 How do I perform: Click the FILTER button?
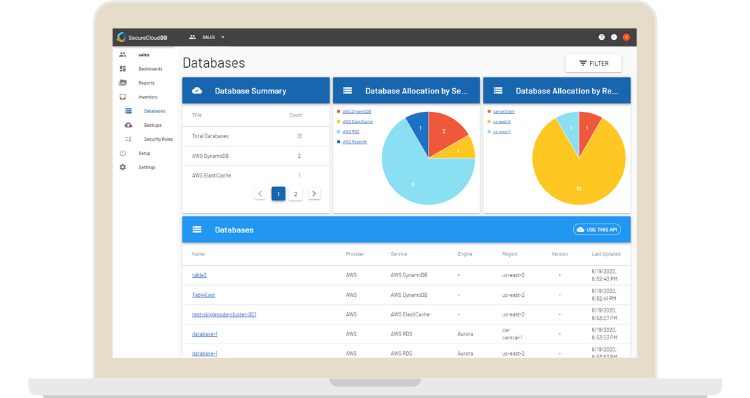point(594,63)
